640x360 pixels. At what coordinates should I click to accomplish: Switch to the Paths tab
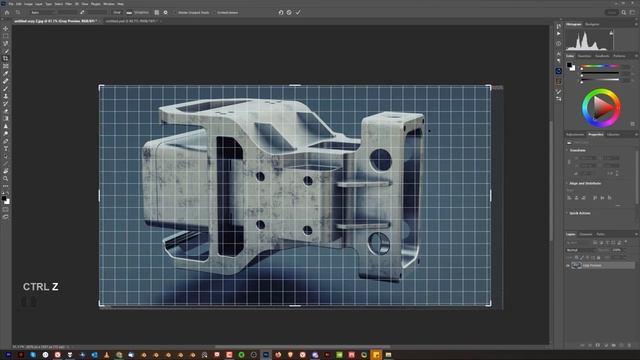(600, 234)
